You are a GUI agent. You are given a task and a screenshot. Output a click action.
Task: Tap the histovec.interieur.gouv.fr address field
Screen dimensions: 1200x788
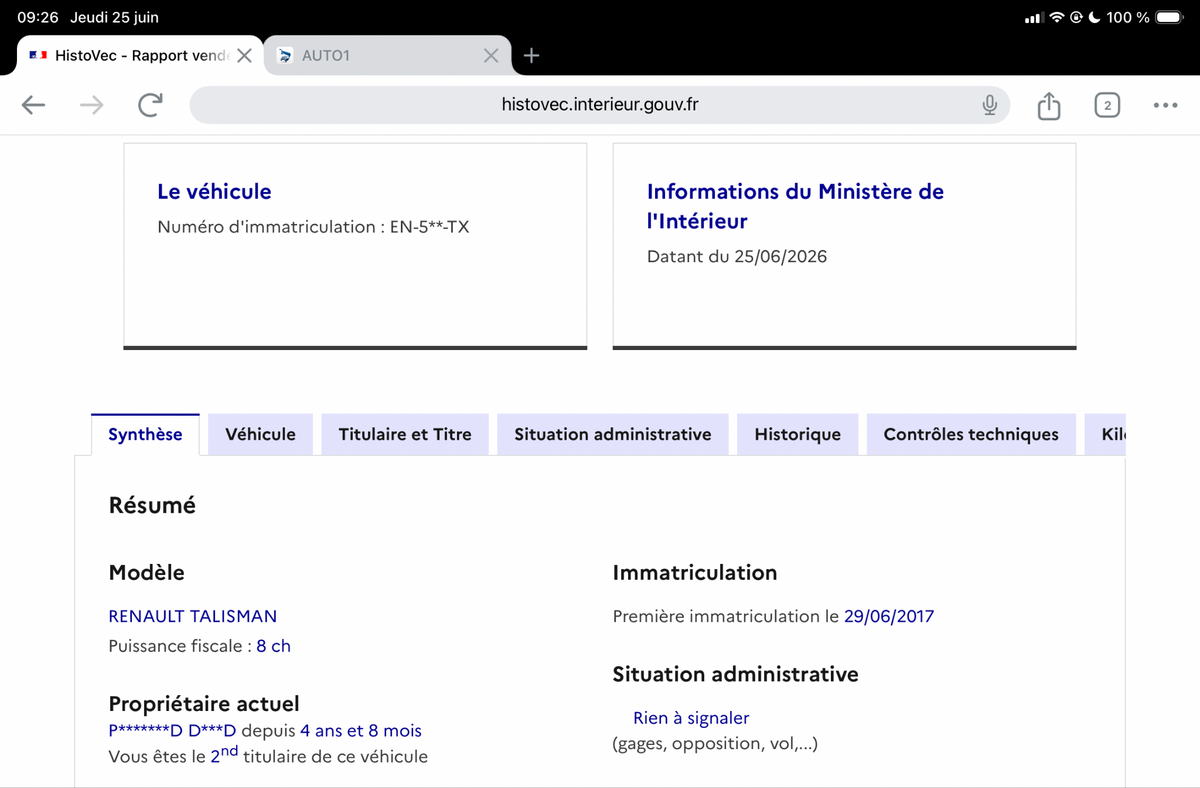click(600, 105)
